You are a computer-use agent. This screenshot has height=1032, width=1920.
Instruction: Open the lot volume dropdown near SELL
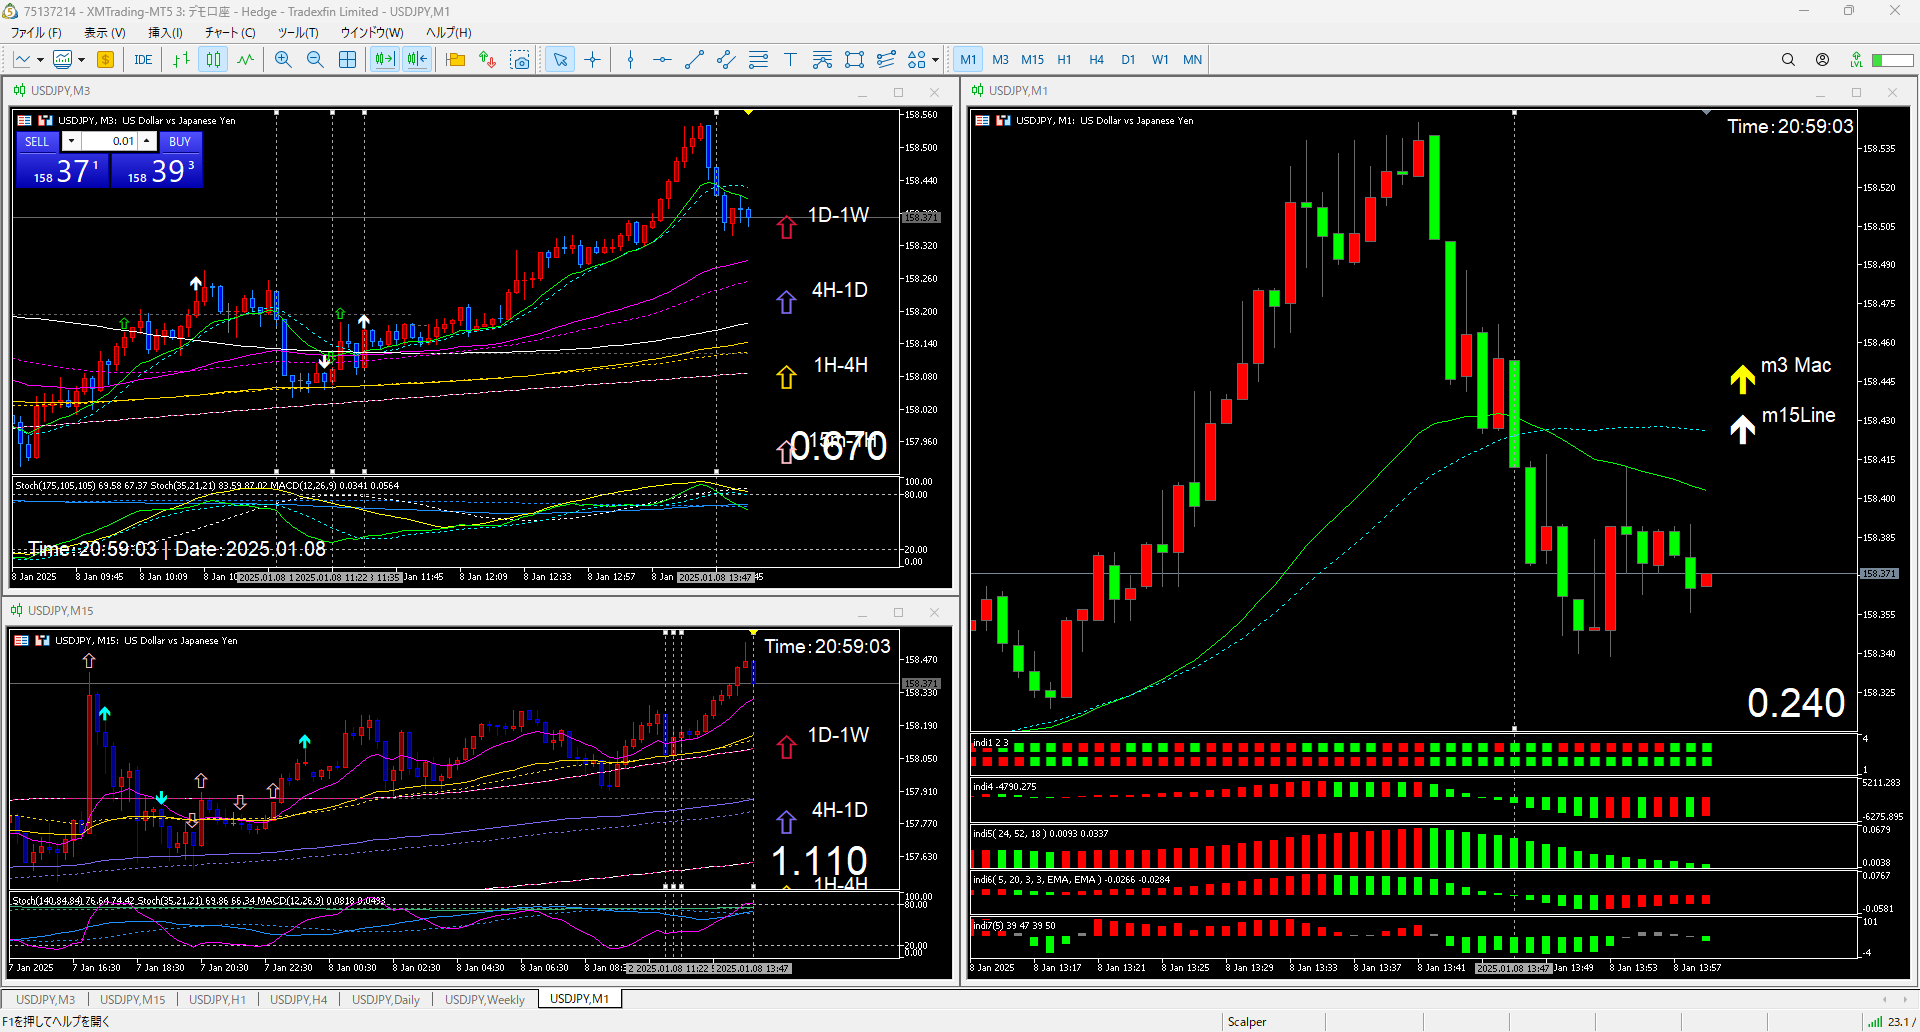[71, 141]
